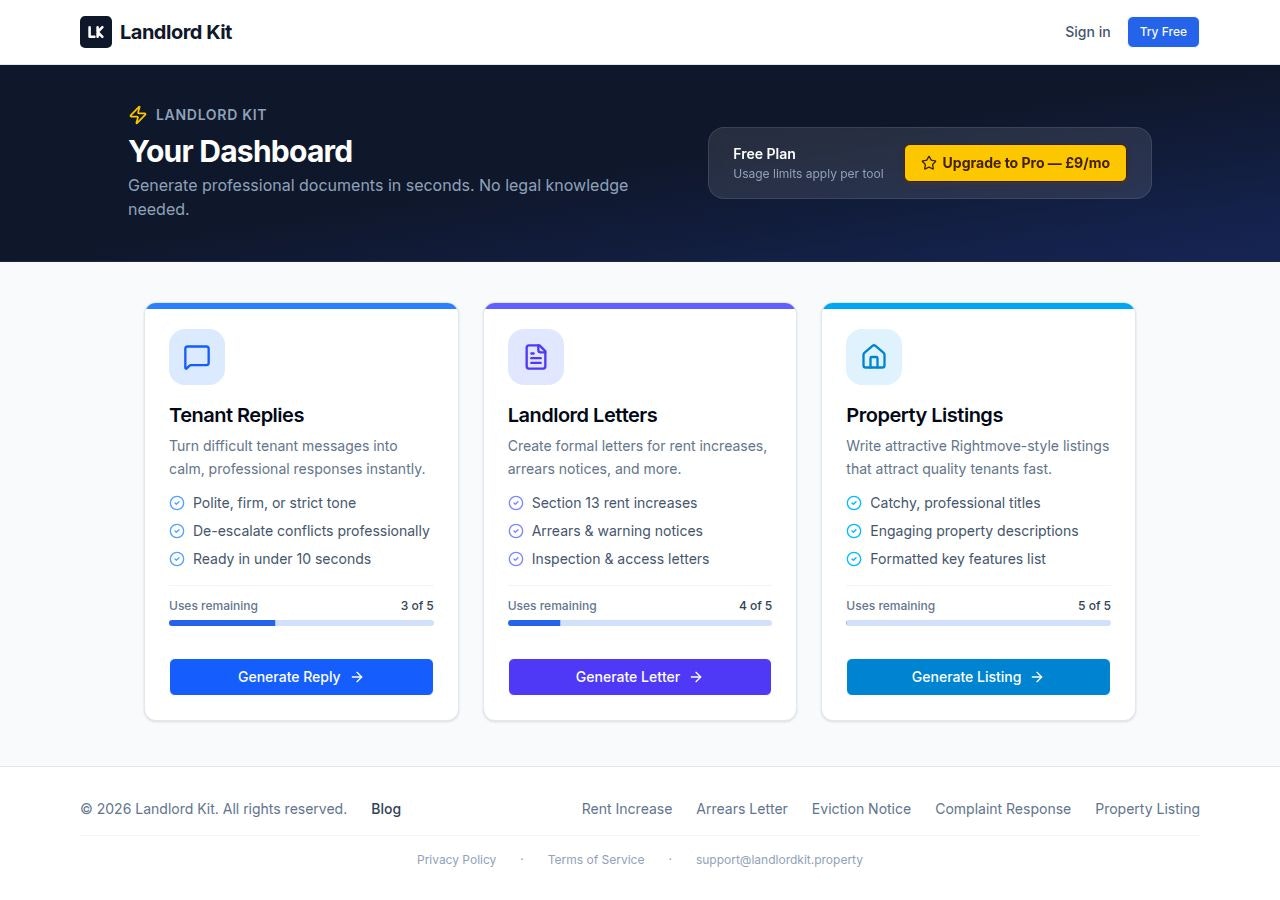Image resolution: width=1280 pixels, height=900 pixels.
Task: Click check icon beside Section 13 rent increases
Action: tap(516, 503)
